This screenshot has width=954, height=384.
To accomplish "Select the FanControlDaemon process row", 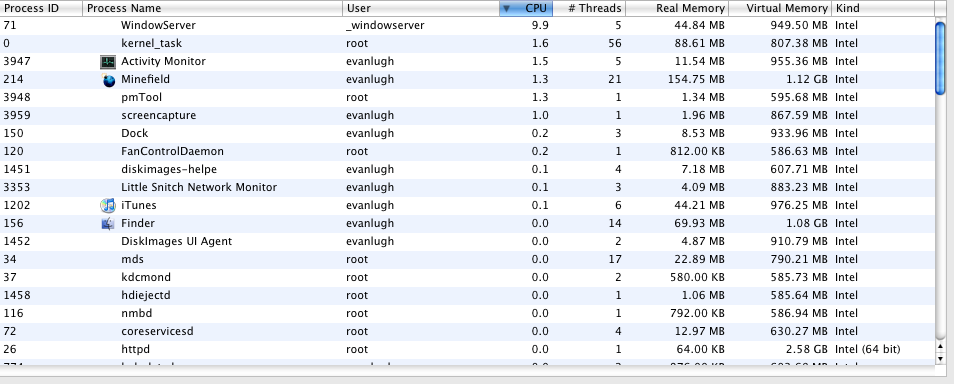I will [467, 152].
